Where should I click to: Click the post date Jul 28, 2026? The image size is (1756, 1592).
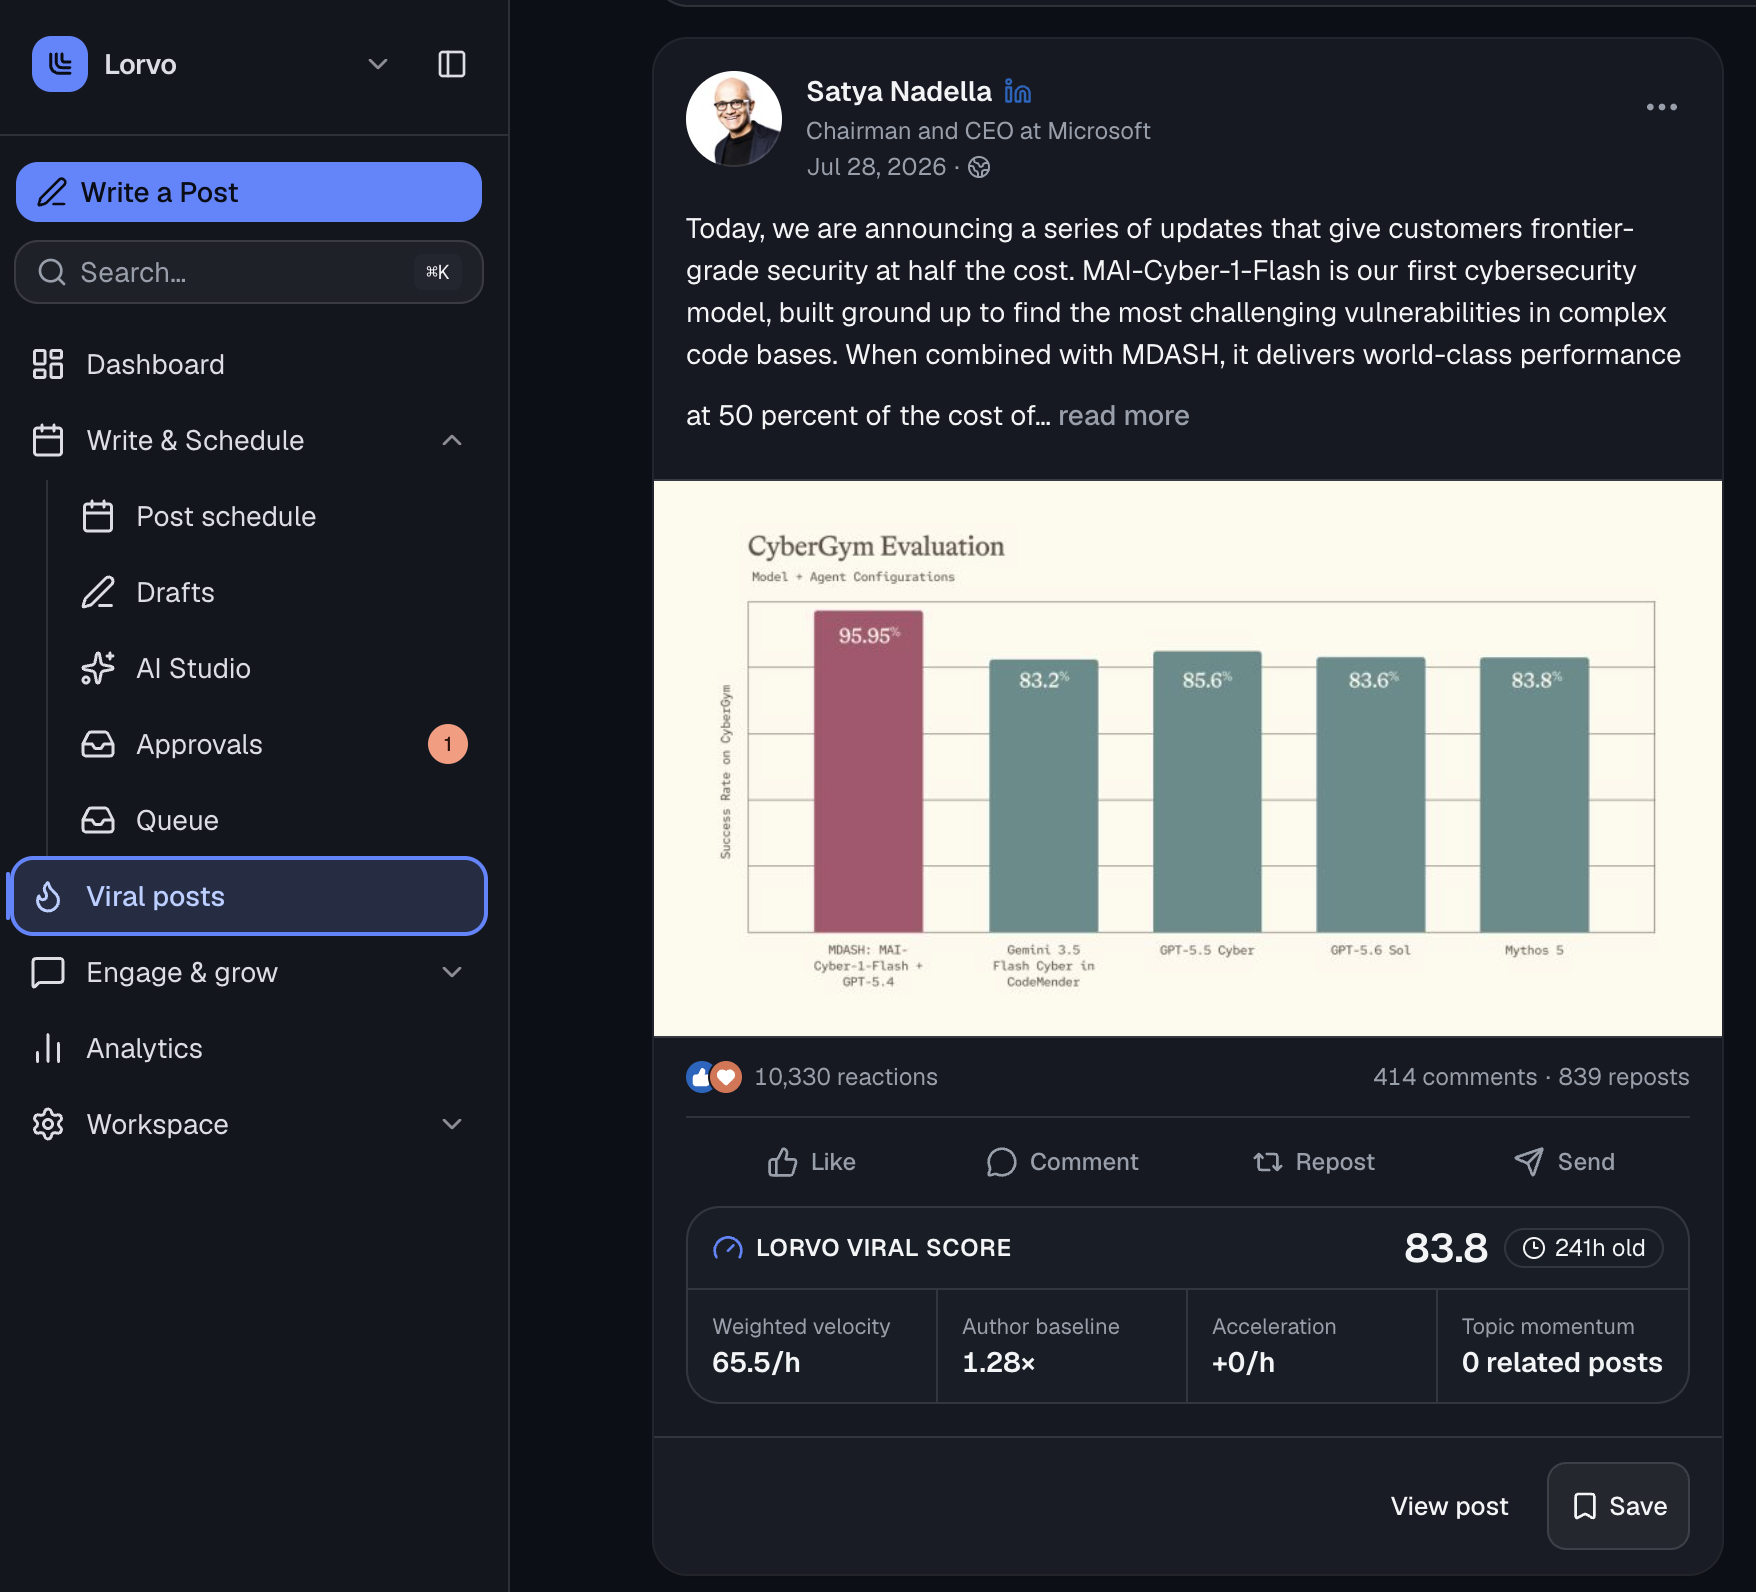click(x=876, y=167)
